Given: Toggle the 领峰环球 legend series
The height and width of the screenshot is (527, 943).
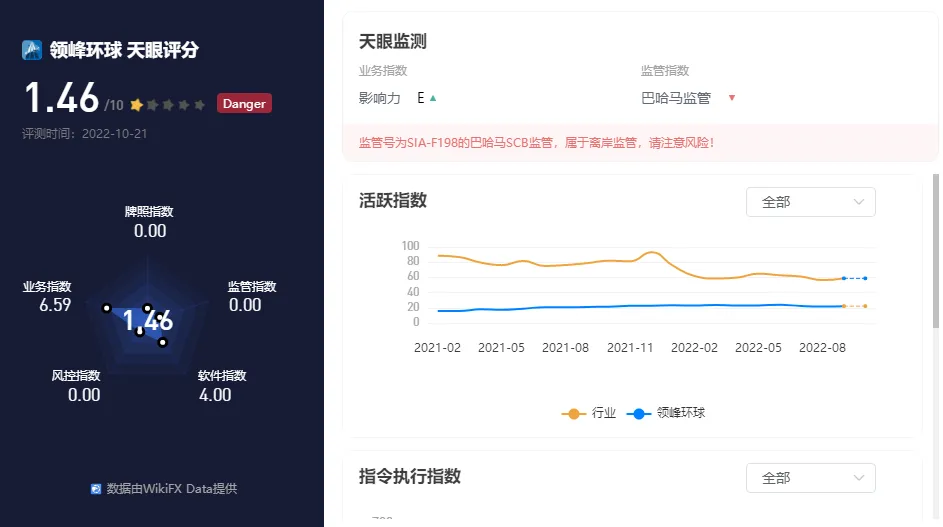Looking at the screenshot, I should point(666,413).
